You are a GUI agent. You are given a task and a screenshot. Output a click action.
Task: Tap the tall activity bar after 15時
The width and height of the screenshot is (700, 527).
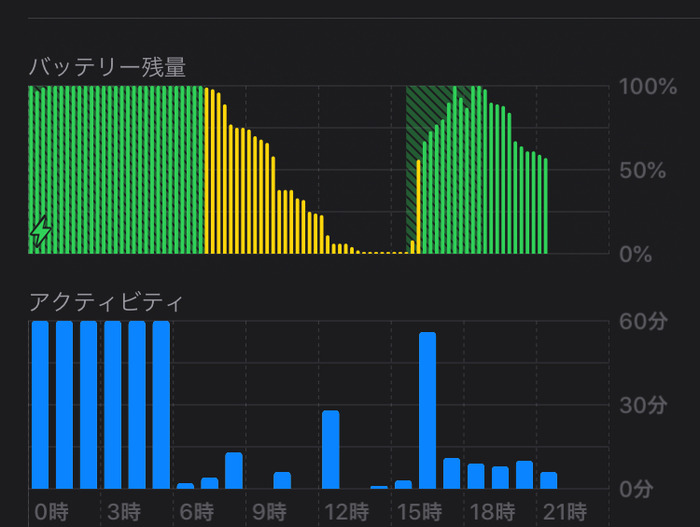click(427, 410)
